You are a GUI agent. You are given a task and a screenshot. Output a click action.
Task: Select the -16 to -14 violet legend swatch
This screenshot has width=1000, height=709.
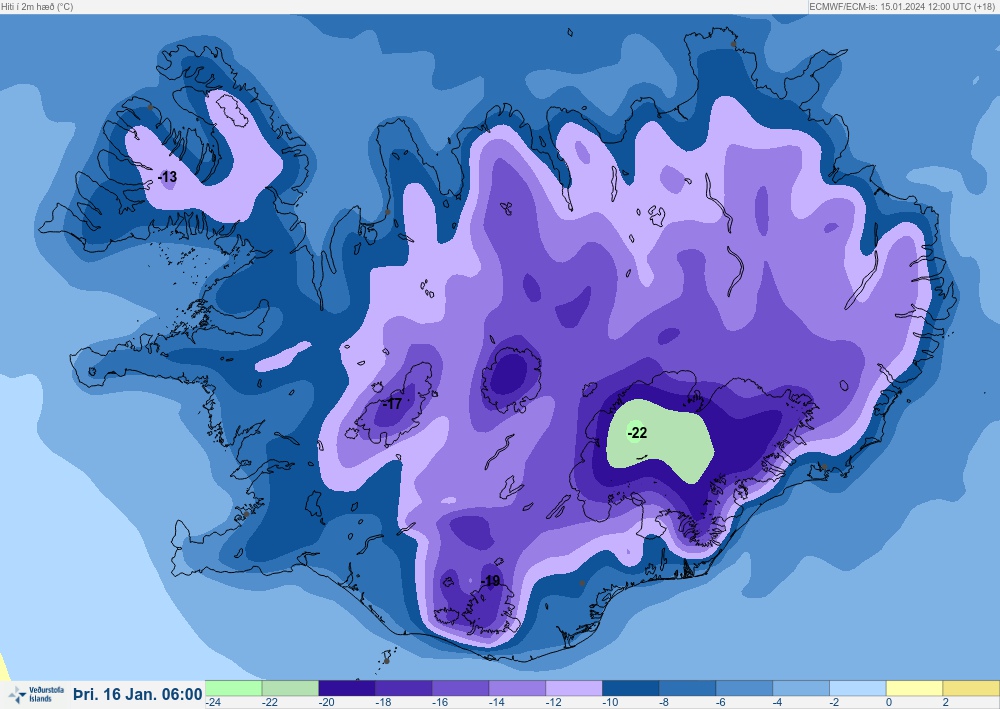coord(460,688)
